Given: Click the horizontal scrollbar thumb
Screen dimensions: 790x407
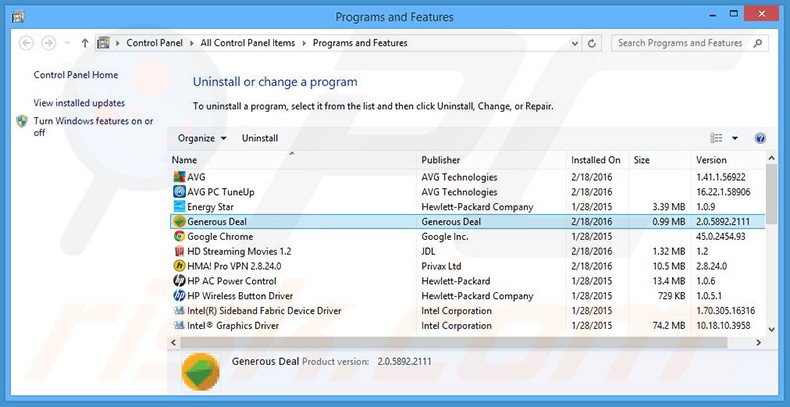Looking at the screenshot, I should (453, 343).
